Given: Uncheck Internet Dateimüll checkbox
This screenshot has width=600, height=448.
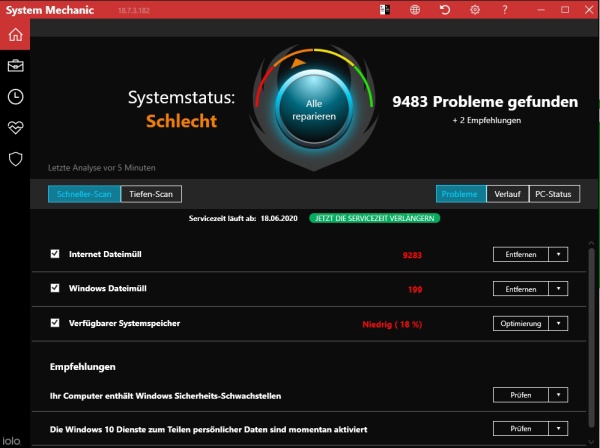Looking at the screenshot, I should coord(55,254).
